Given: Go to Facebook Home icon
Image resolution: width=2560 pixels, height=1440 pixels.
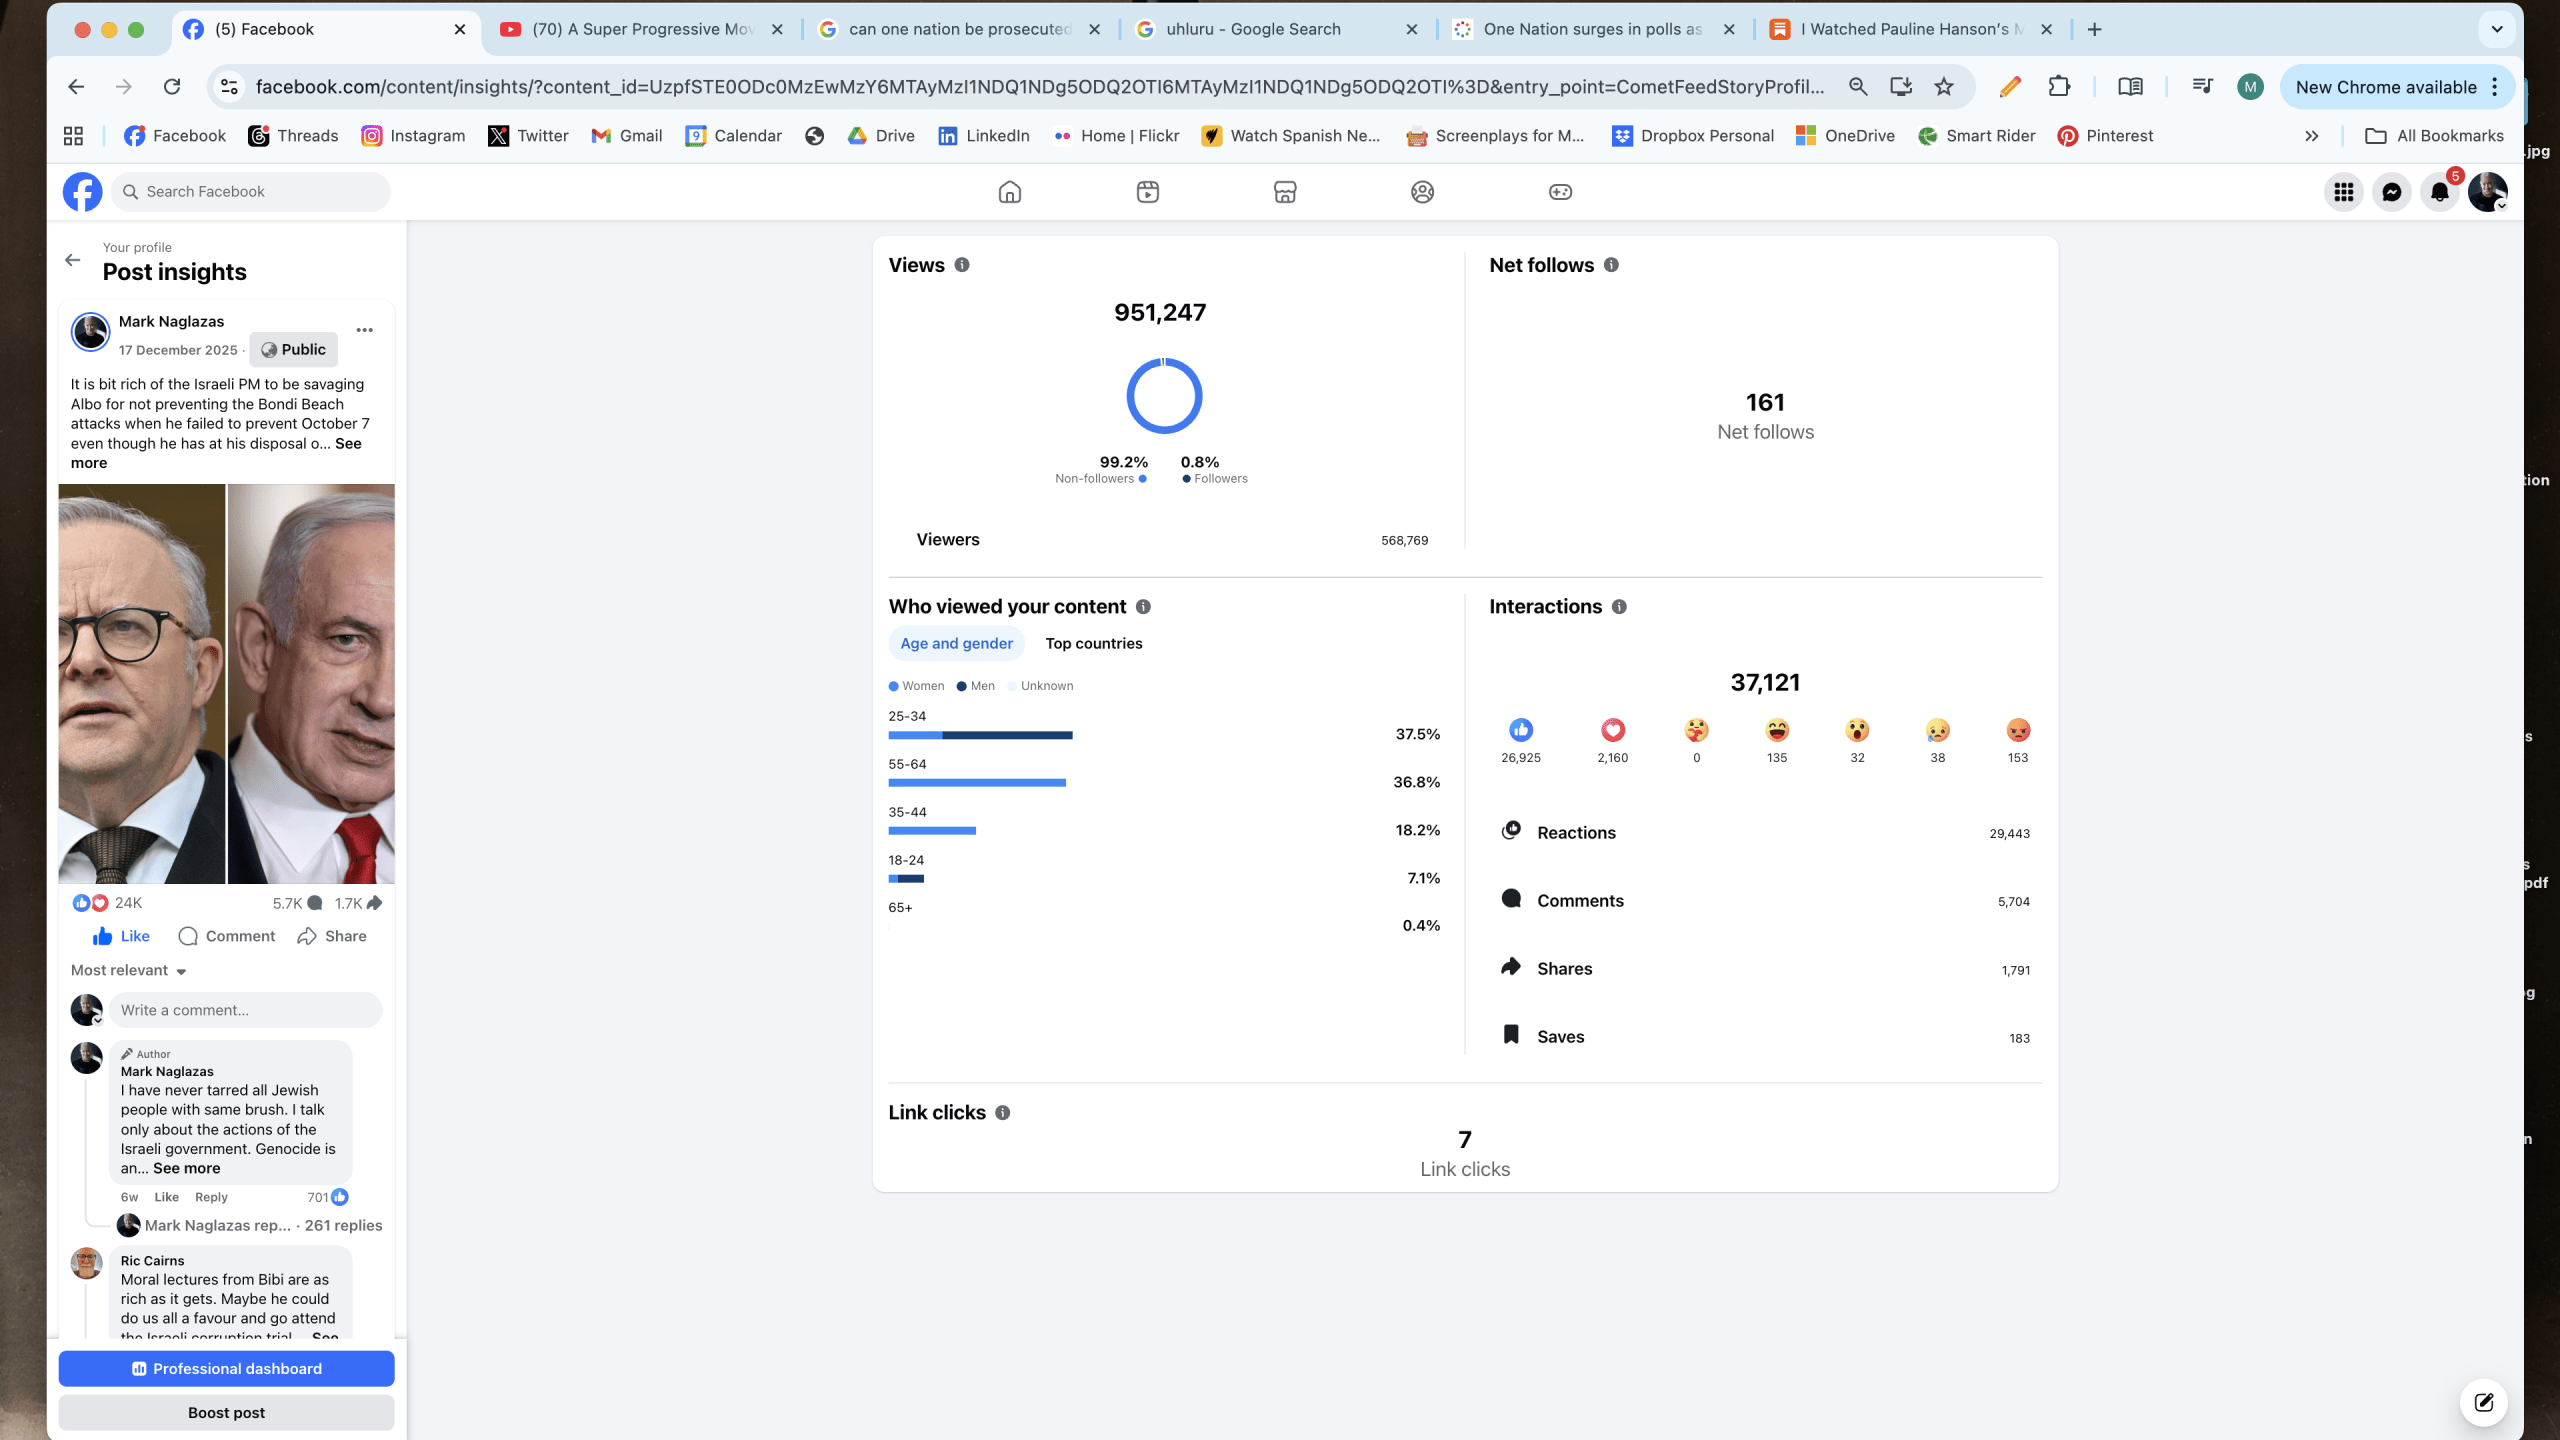Looking at the screenshot, I should coord(1010,192).
